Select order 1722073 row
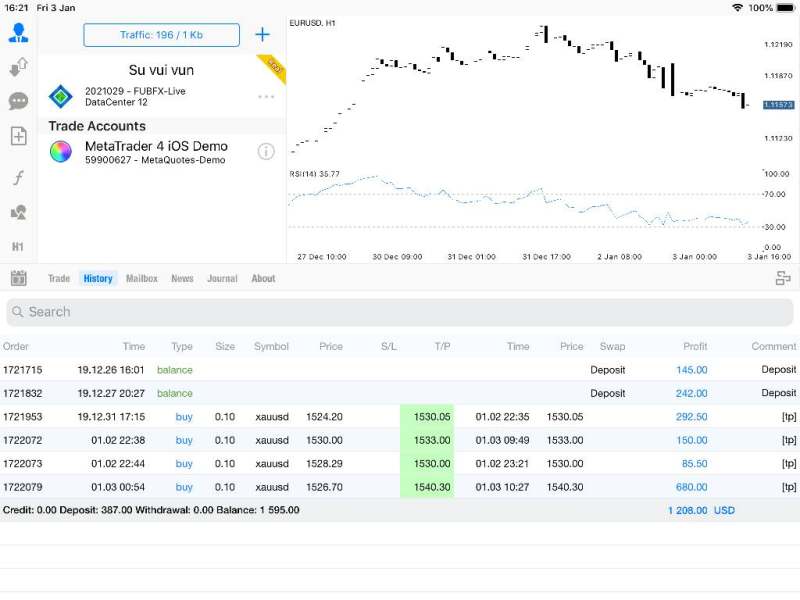Screen dimensions: 800x600 point(400,464)
